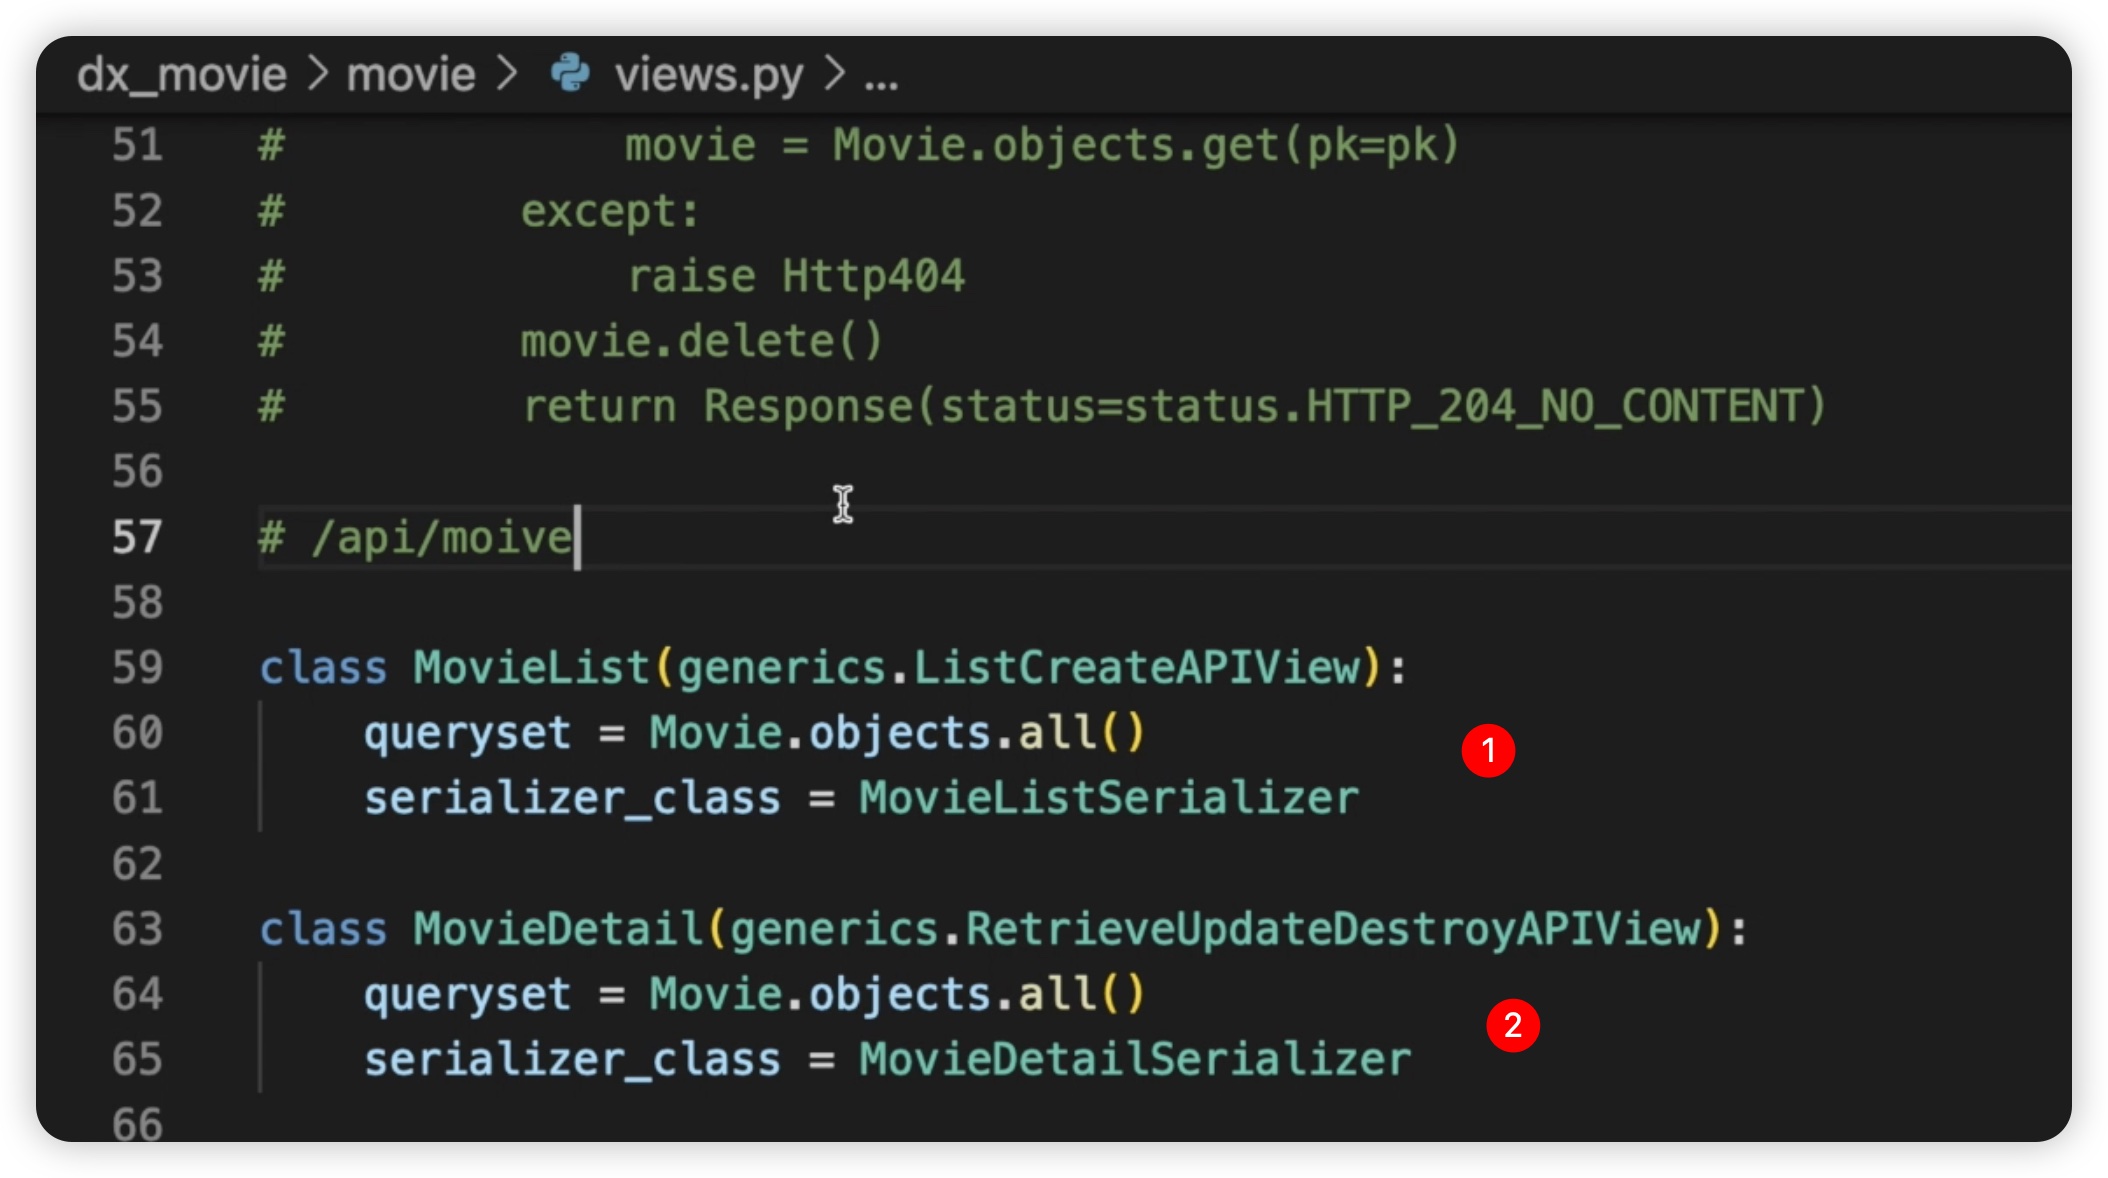Click the 'MovieDetail' class name
2108x1178 pixels.
click(558, 929)
